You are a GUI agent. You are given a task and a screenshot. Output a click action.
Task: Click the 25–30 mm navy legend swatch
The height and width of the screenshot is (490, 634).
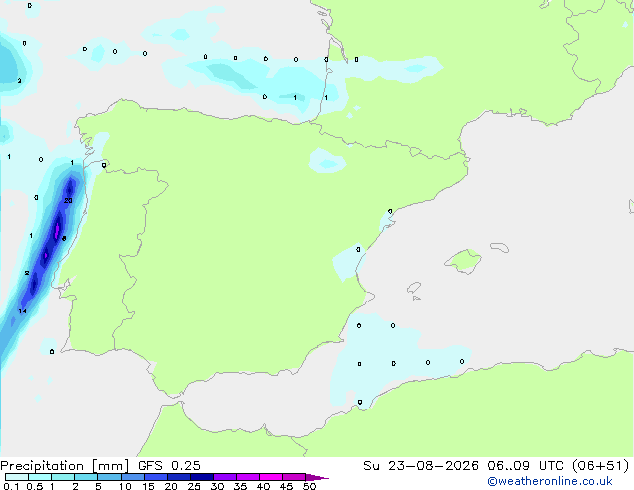coord(201,477)
